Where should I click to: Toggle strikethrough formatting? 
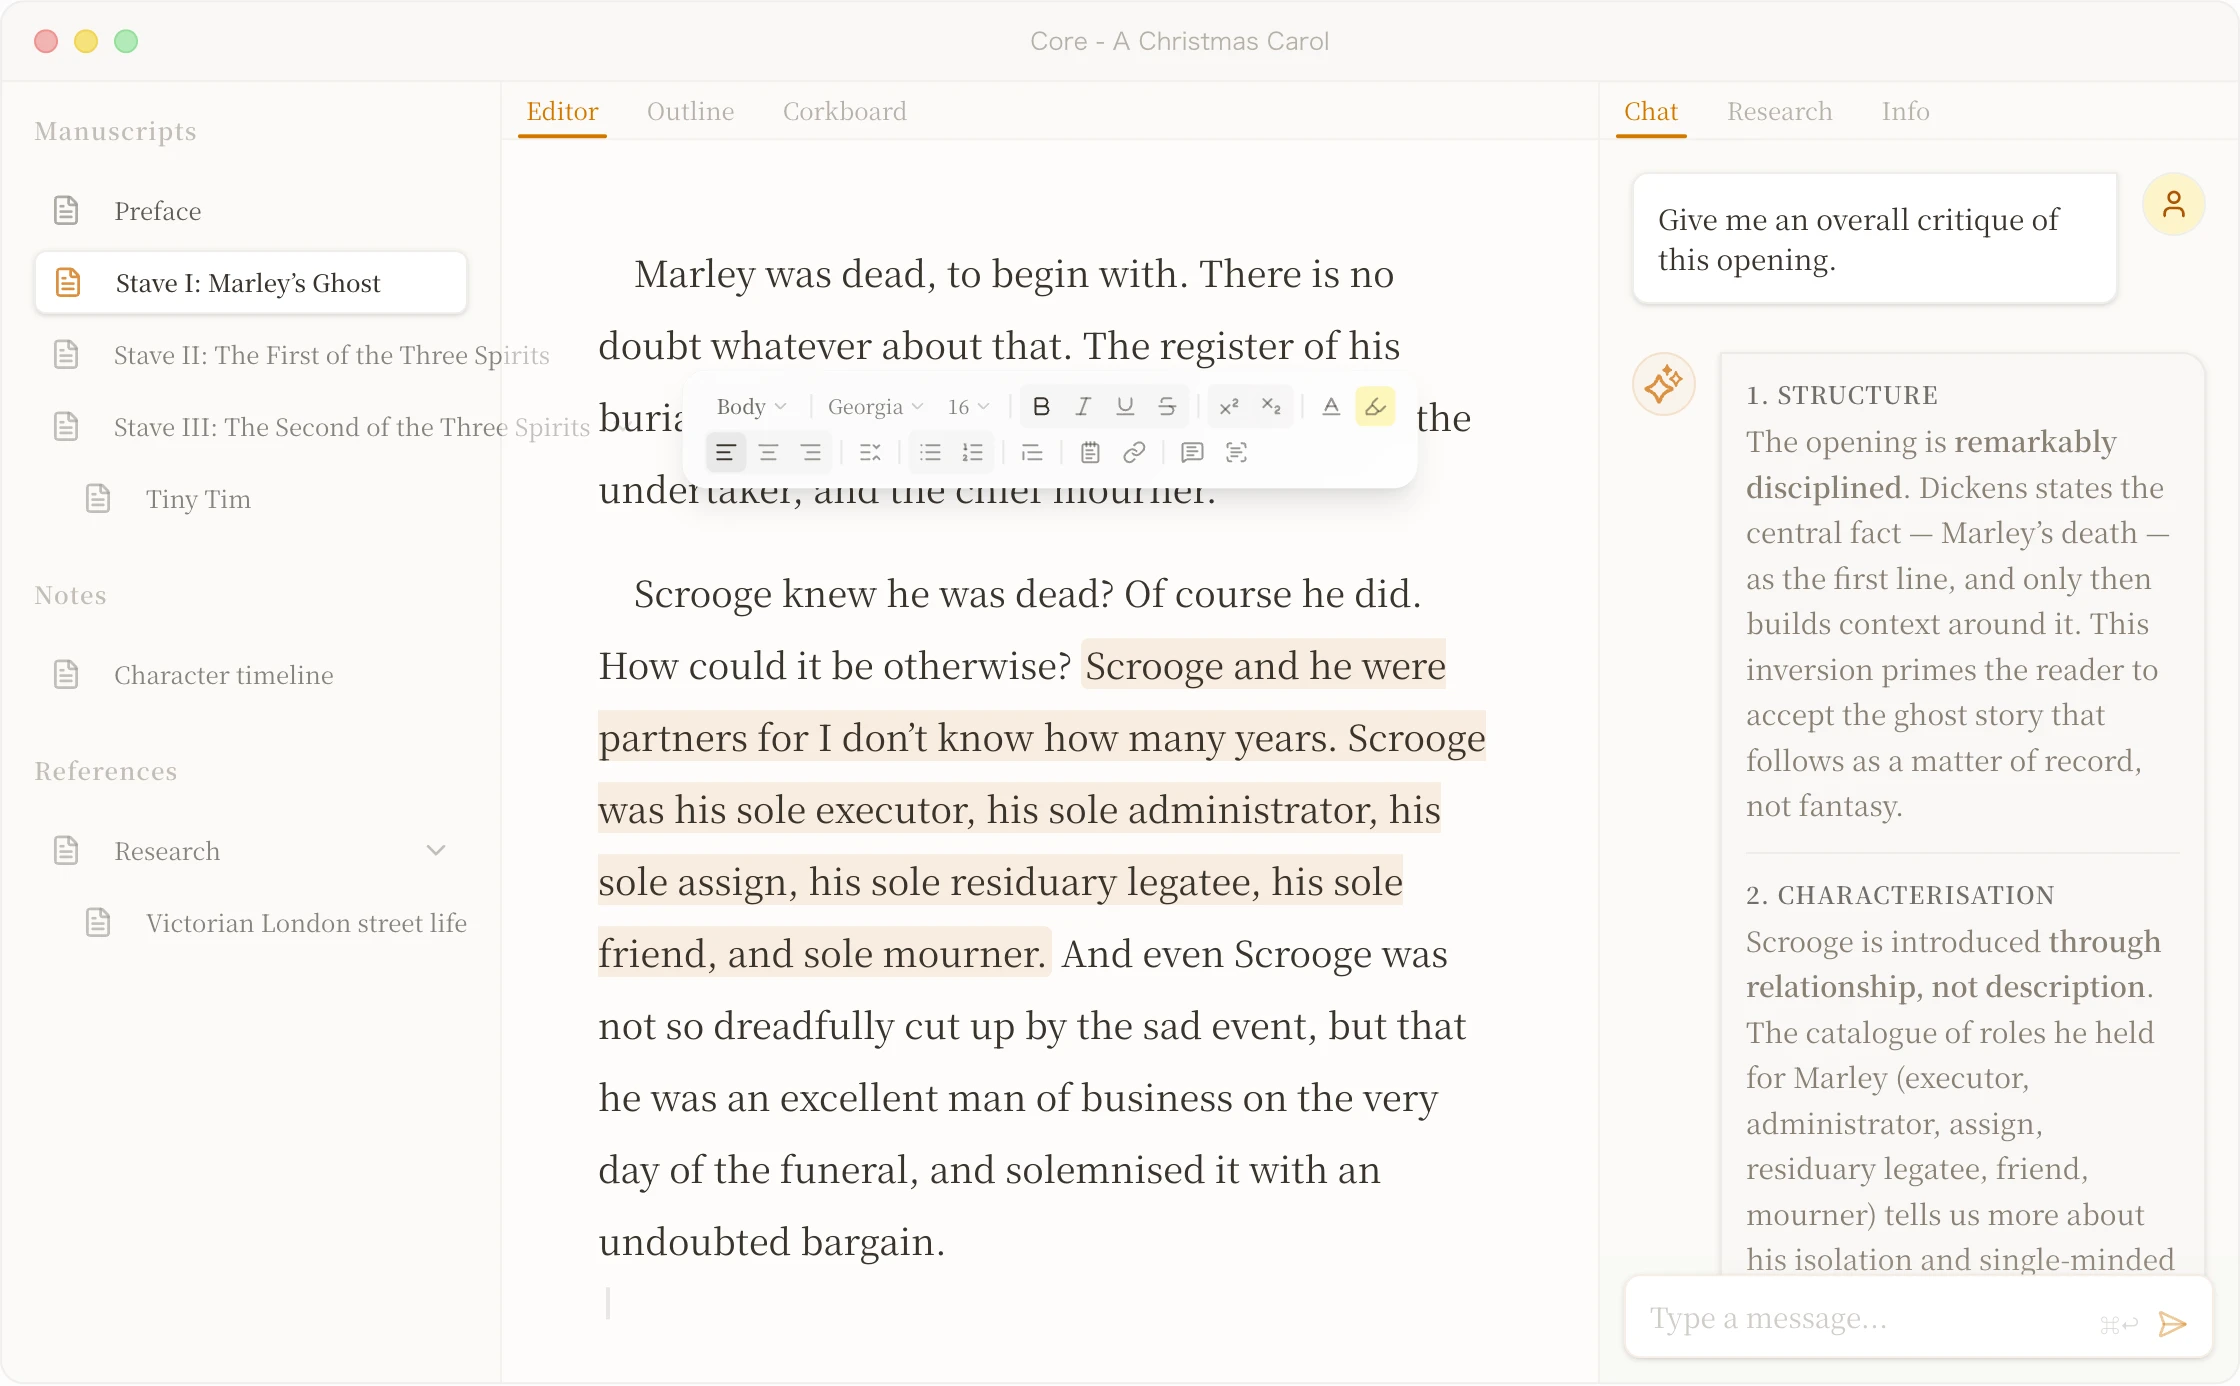[1167, 407]
